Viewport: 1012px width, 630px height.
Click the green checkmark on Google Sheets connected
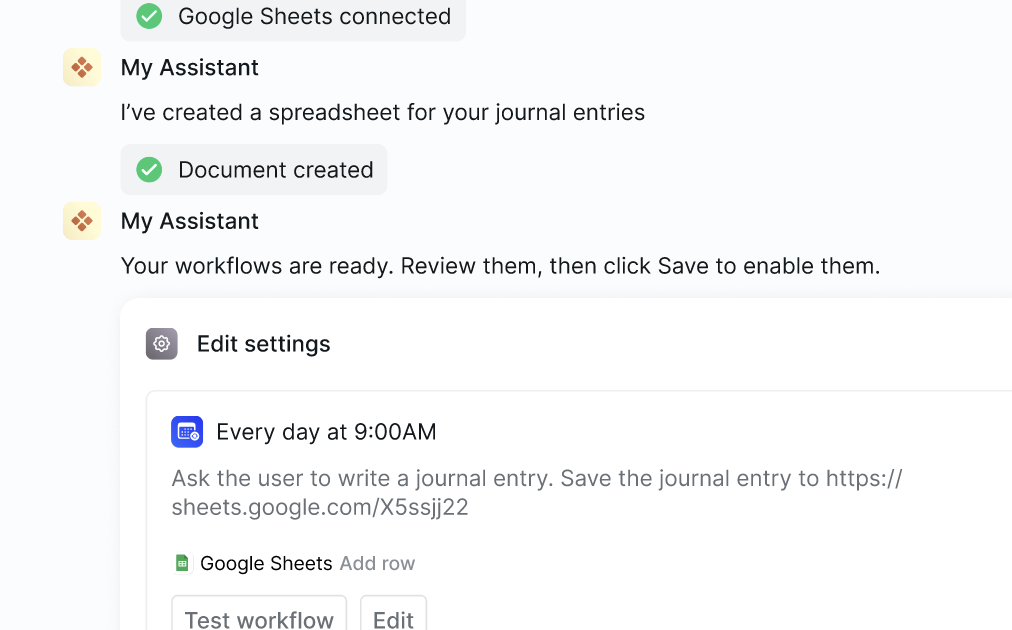point(149,16)
